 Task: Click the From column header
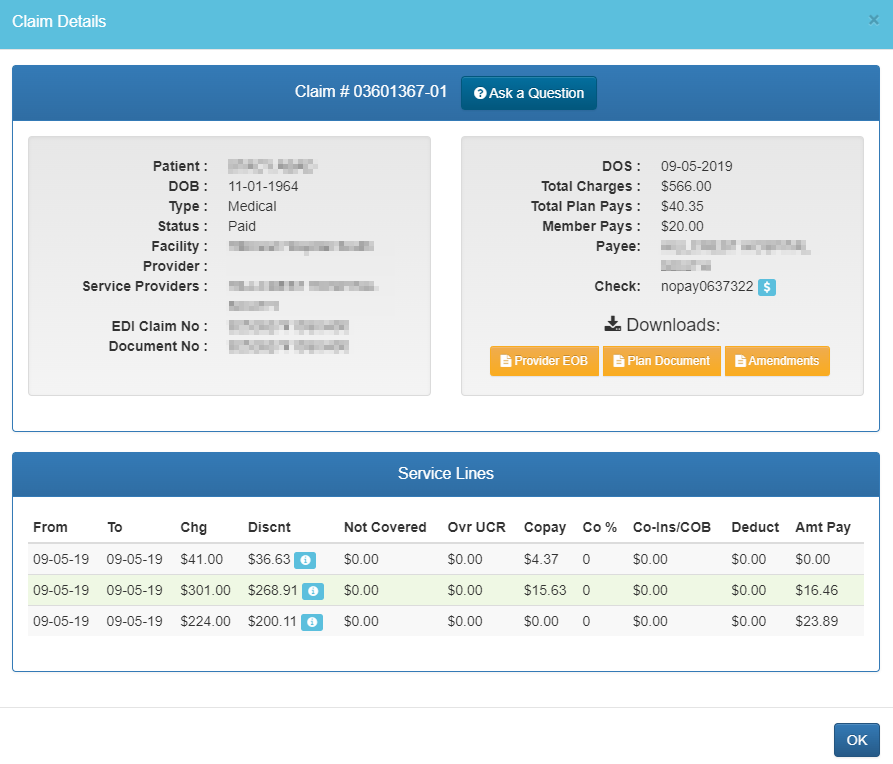[50, 528]
